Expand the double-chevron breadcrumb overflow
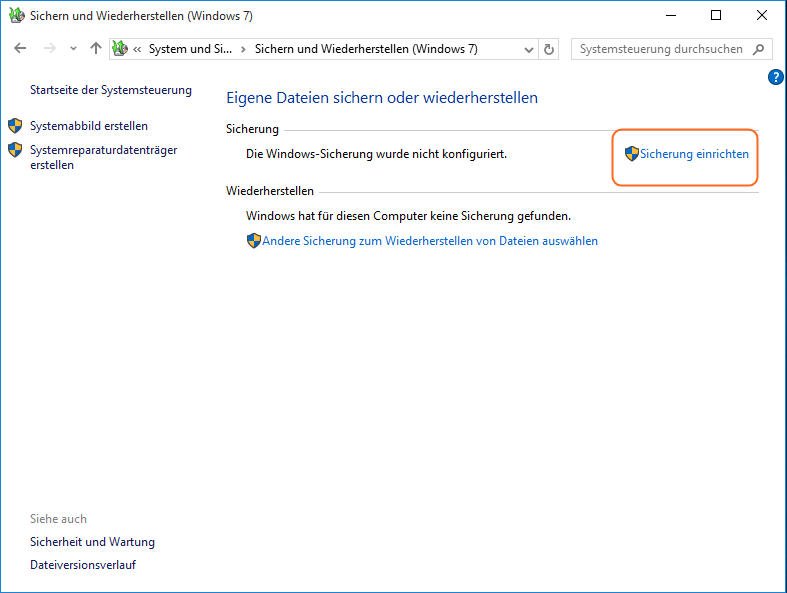This screenshot has height=593, width=787. [x=137, y=50]
